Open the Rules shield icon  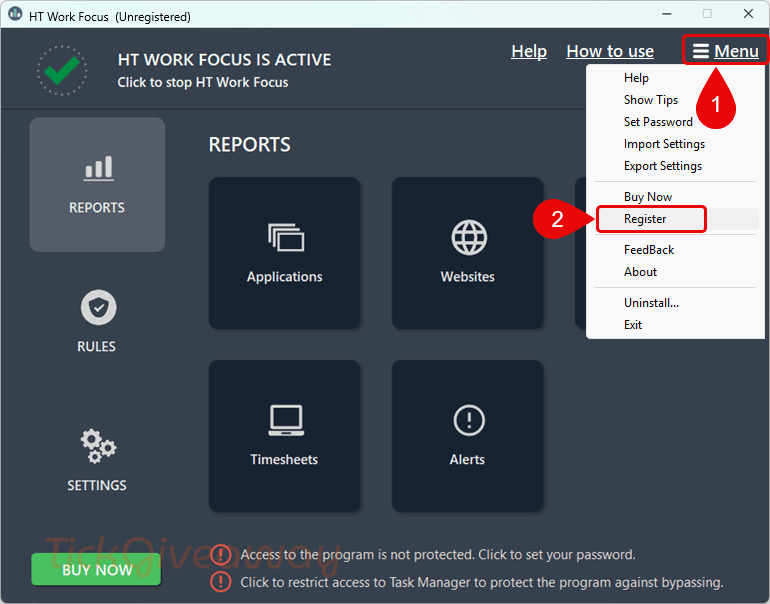[98, 307]
